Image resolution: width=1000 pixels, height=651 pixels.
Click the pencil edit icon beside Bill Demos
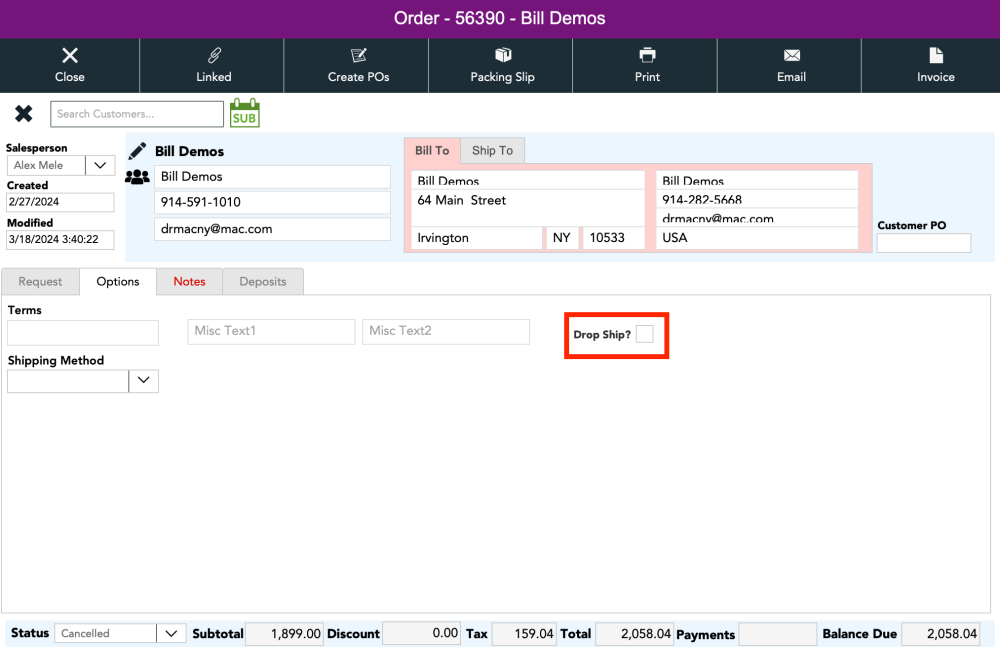coord(137,152)
